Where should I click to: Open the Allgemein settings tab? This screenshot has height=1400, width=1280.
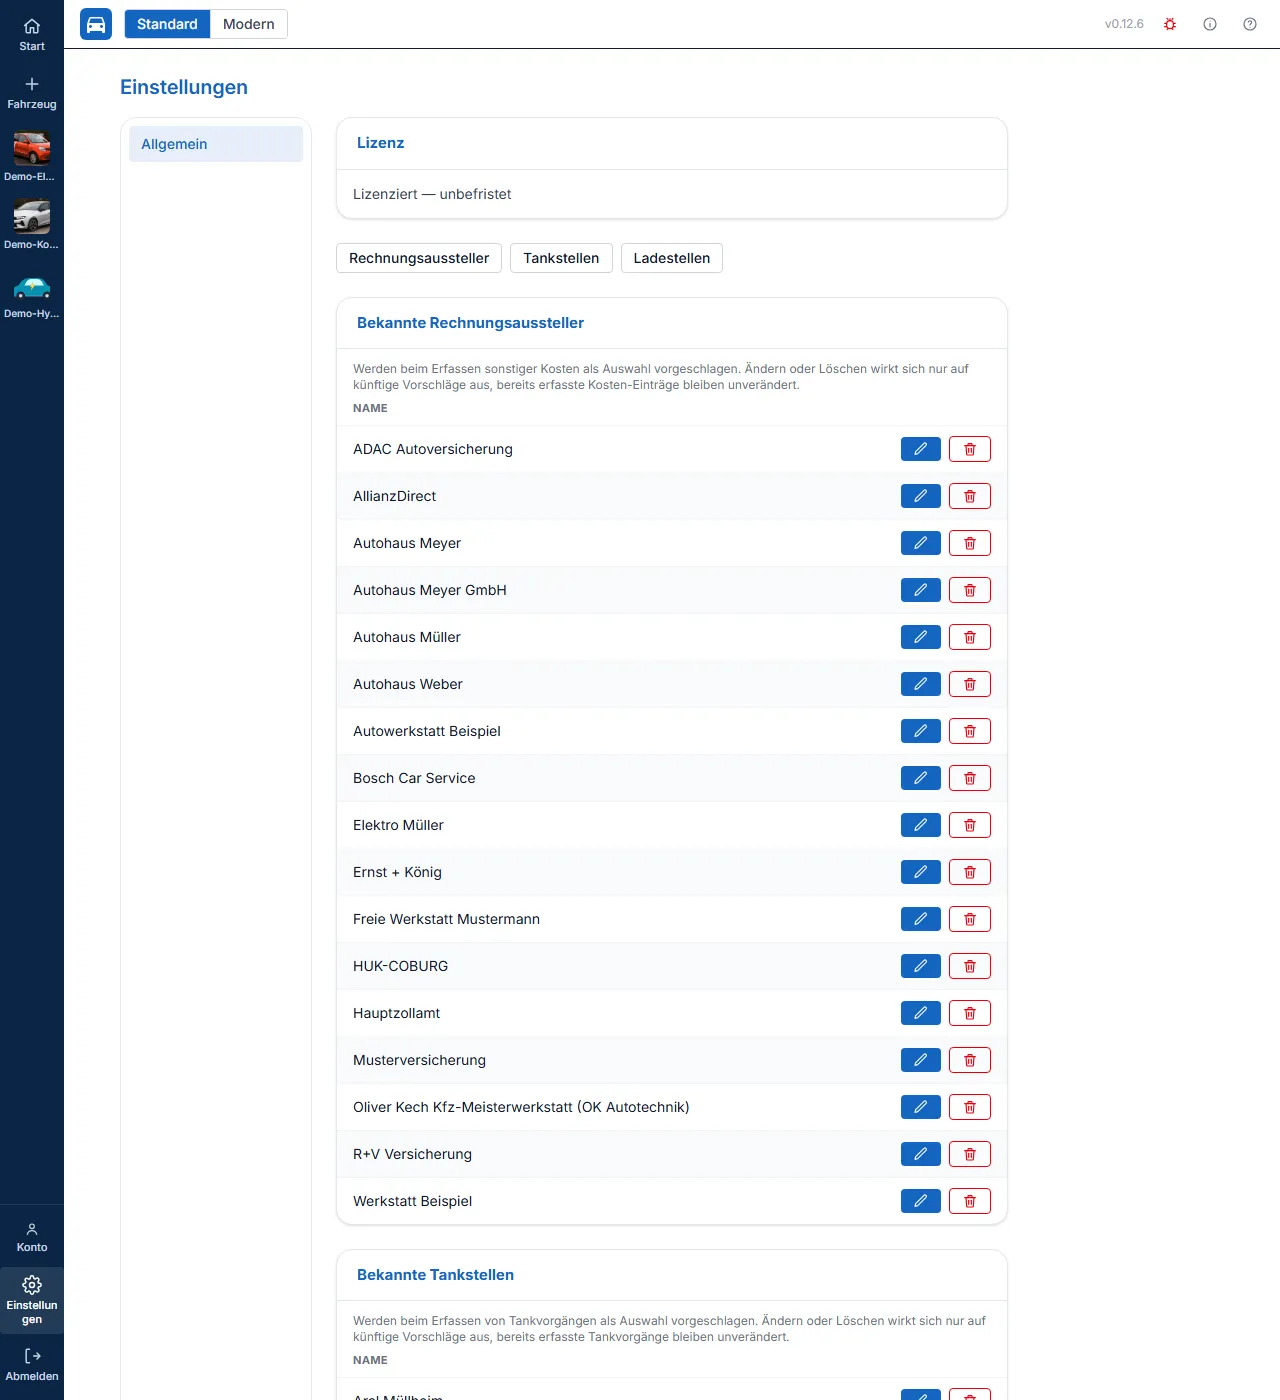(216, 144)
